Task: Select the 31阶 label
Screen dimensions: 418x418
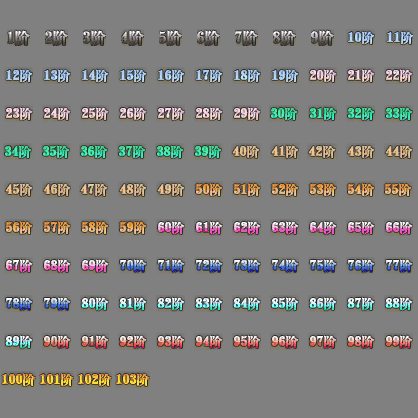Action: pos(322,114)
